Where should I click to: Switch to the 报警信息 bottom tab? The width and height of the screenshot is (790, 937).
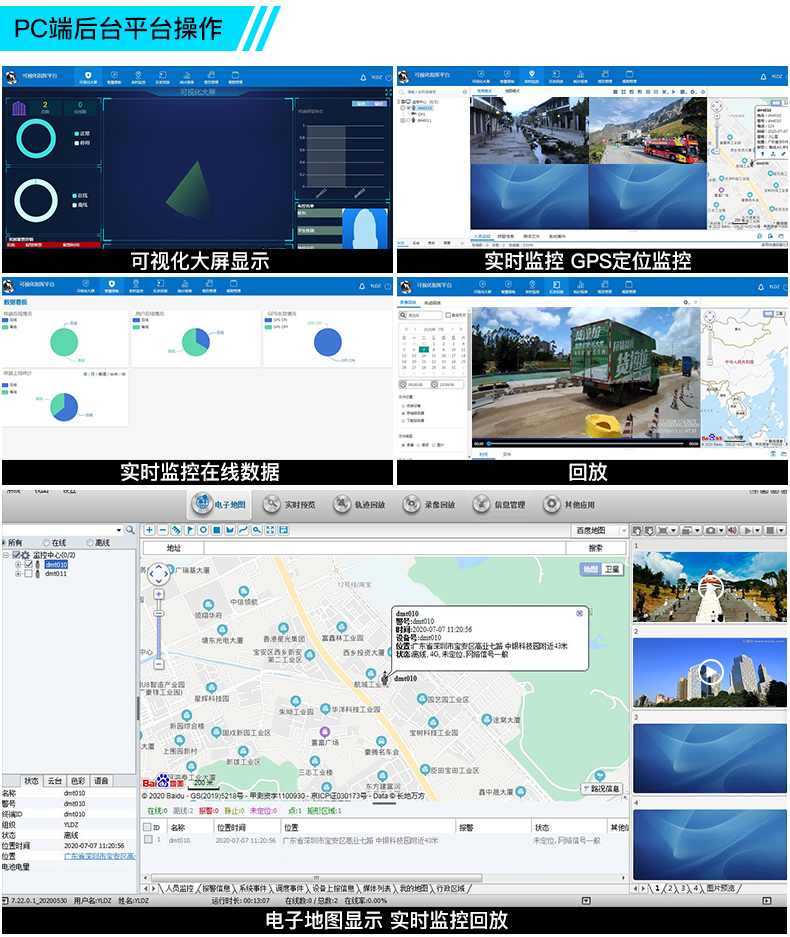[x=216, y=888]
